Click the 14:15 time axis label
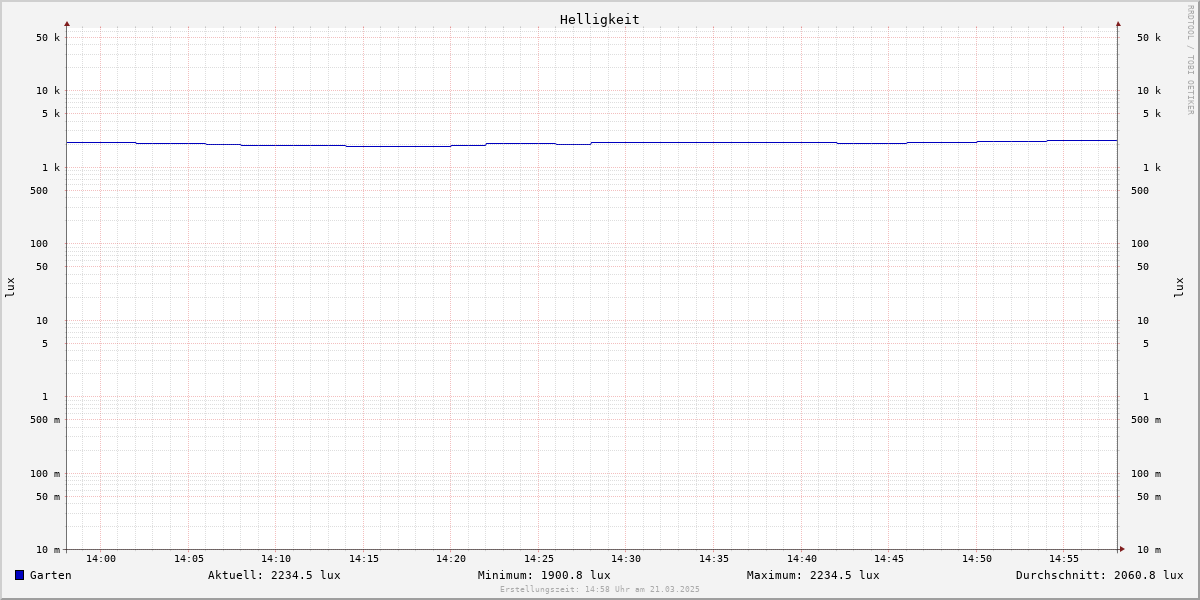The width and height of the screenshot is (1200, 600). tap(364, 559)
